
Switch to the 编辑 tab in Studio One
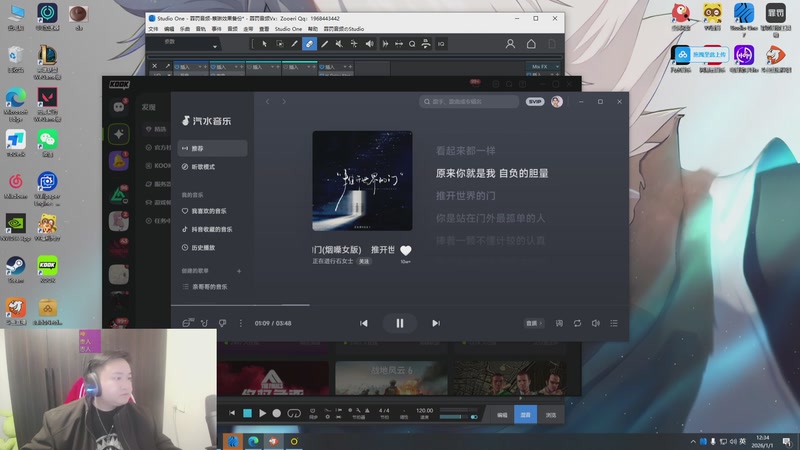click(502, 415)
